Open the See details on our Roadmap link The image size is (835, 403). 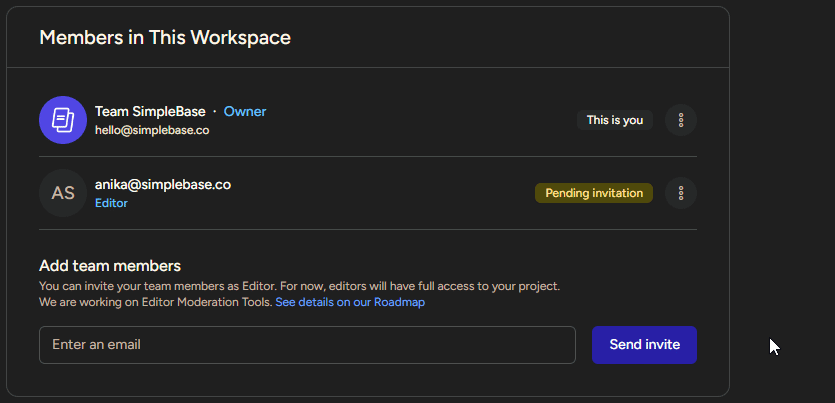(x=350, y=302)
